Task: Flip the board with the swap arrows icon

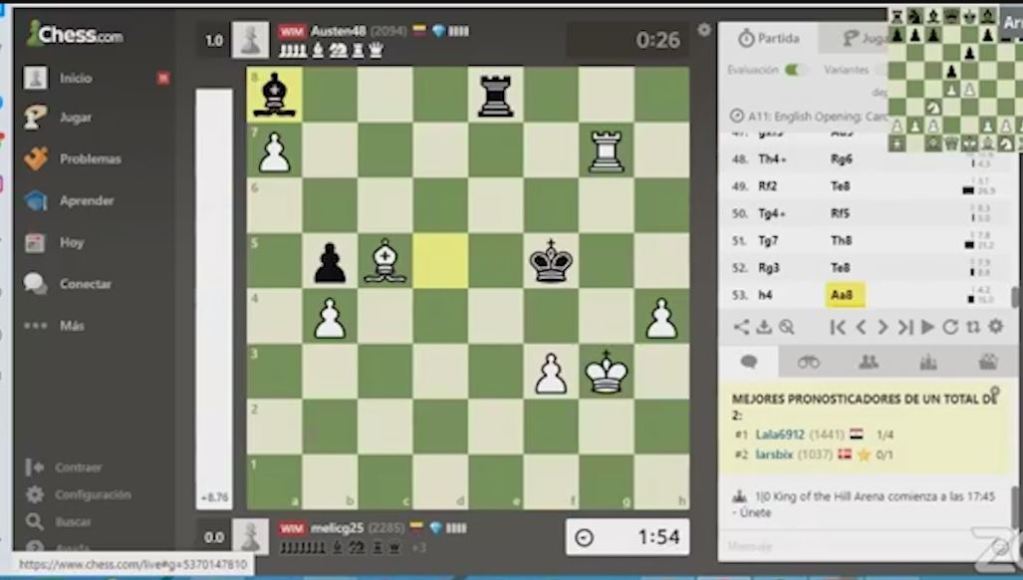Action: [x=972, y=327]
